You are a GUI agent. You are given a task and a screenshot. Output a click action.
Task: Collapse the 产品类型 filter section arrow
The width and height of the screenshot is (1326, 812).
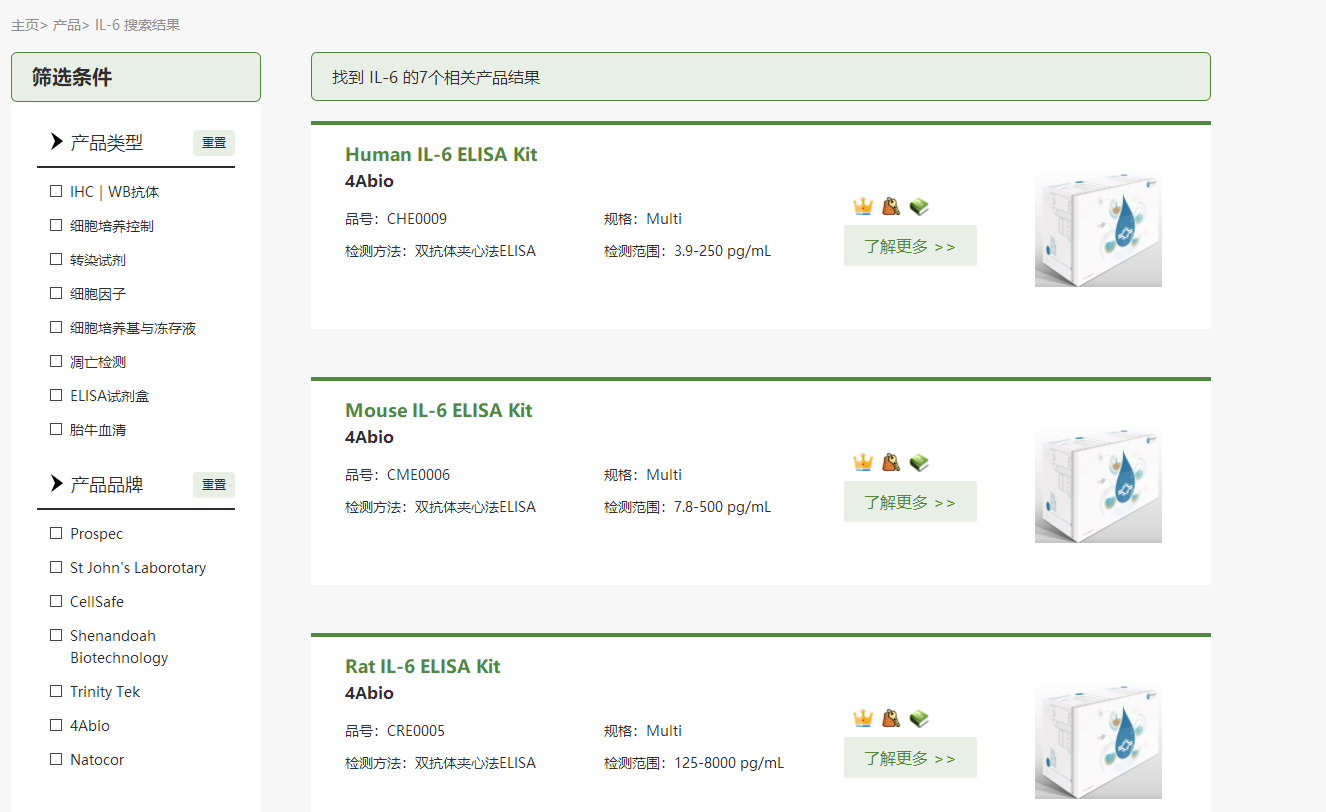point(57,142)
